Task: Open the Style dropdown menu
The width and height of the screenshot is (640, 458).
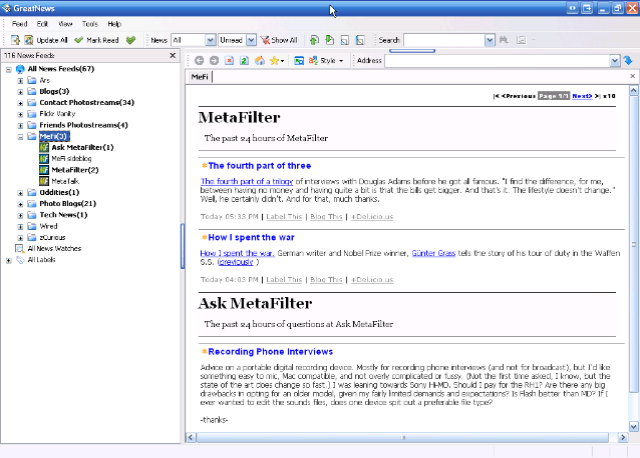Action: (326, 60)
